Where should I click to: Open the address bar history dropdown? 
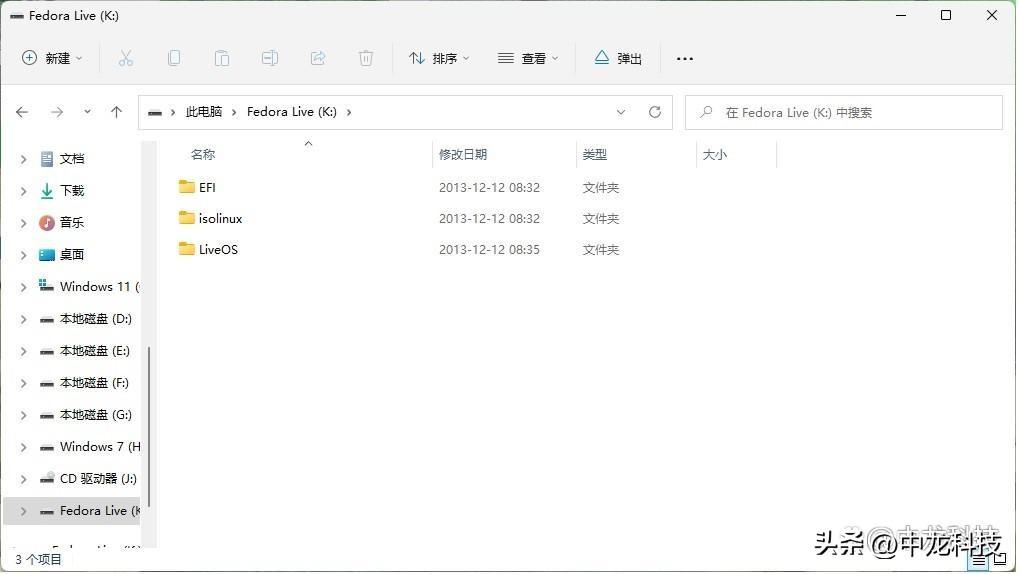[x=621, y=112]
